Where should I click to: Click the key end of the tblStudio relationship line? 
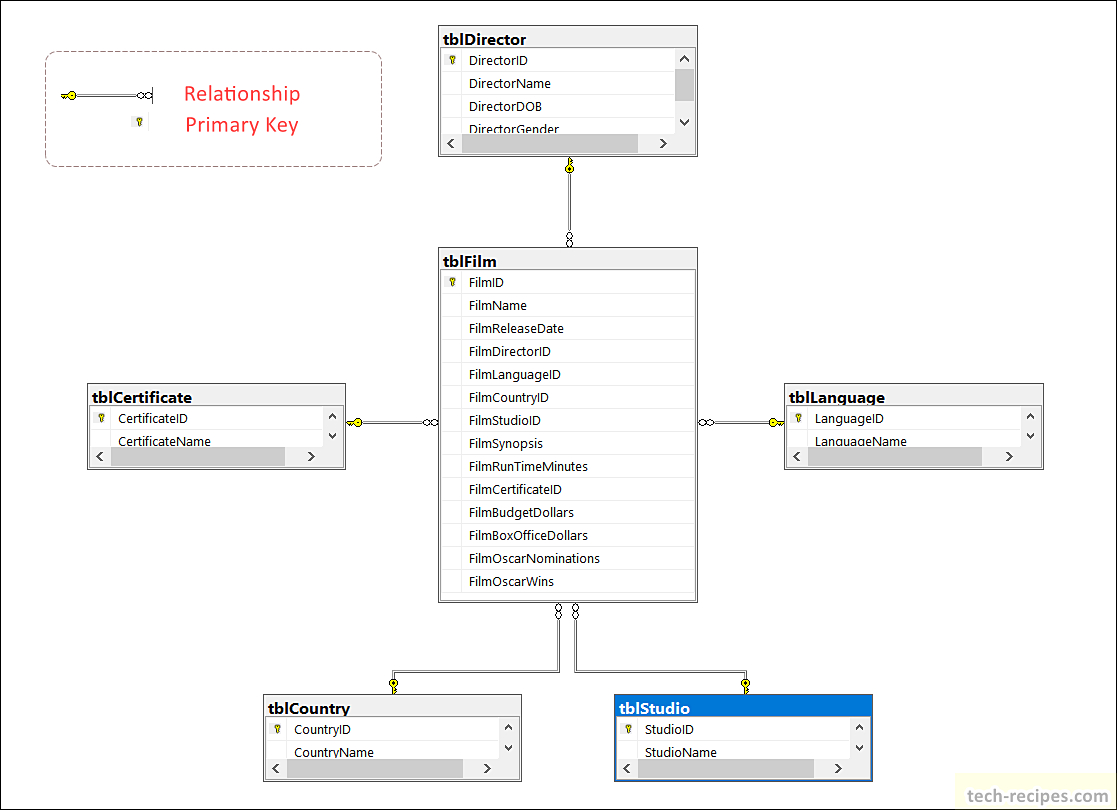coord(745,683)
